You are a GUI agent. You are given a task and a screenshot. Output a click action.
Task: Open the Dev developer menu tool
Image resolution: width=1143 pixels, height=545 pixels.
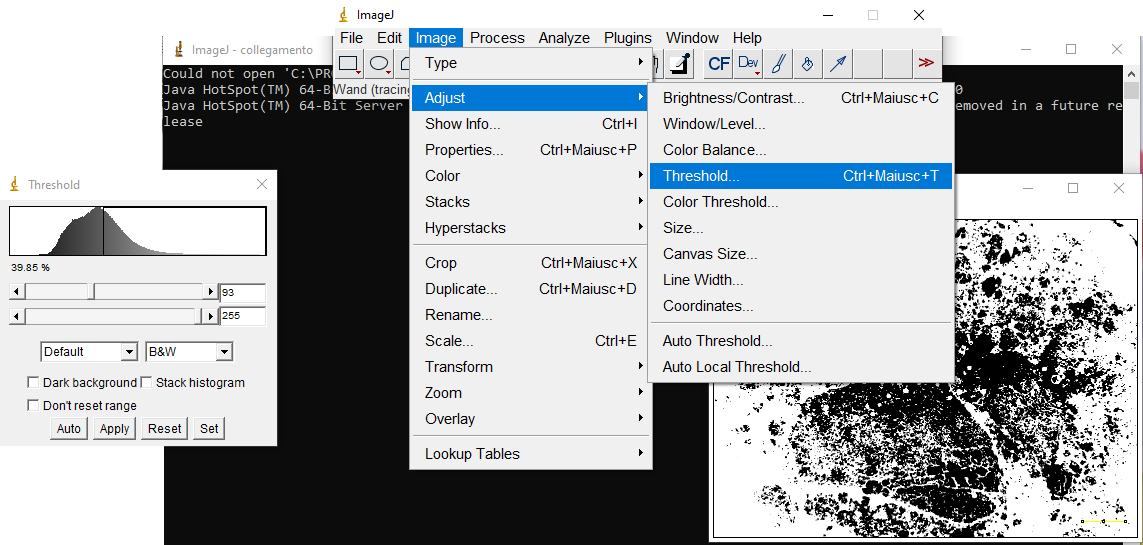[748, 64]
